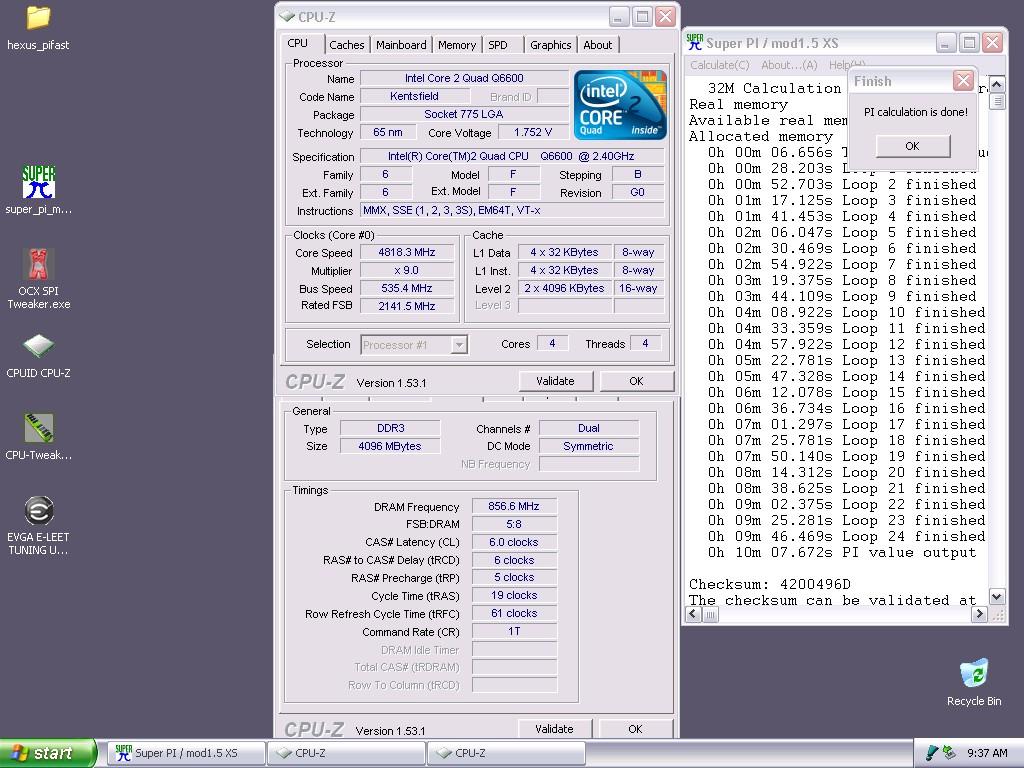
Task: Click Validate in the upper CPU-Z window
Action: tap(555, 381)
